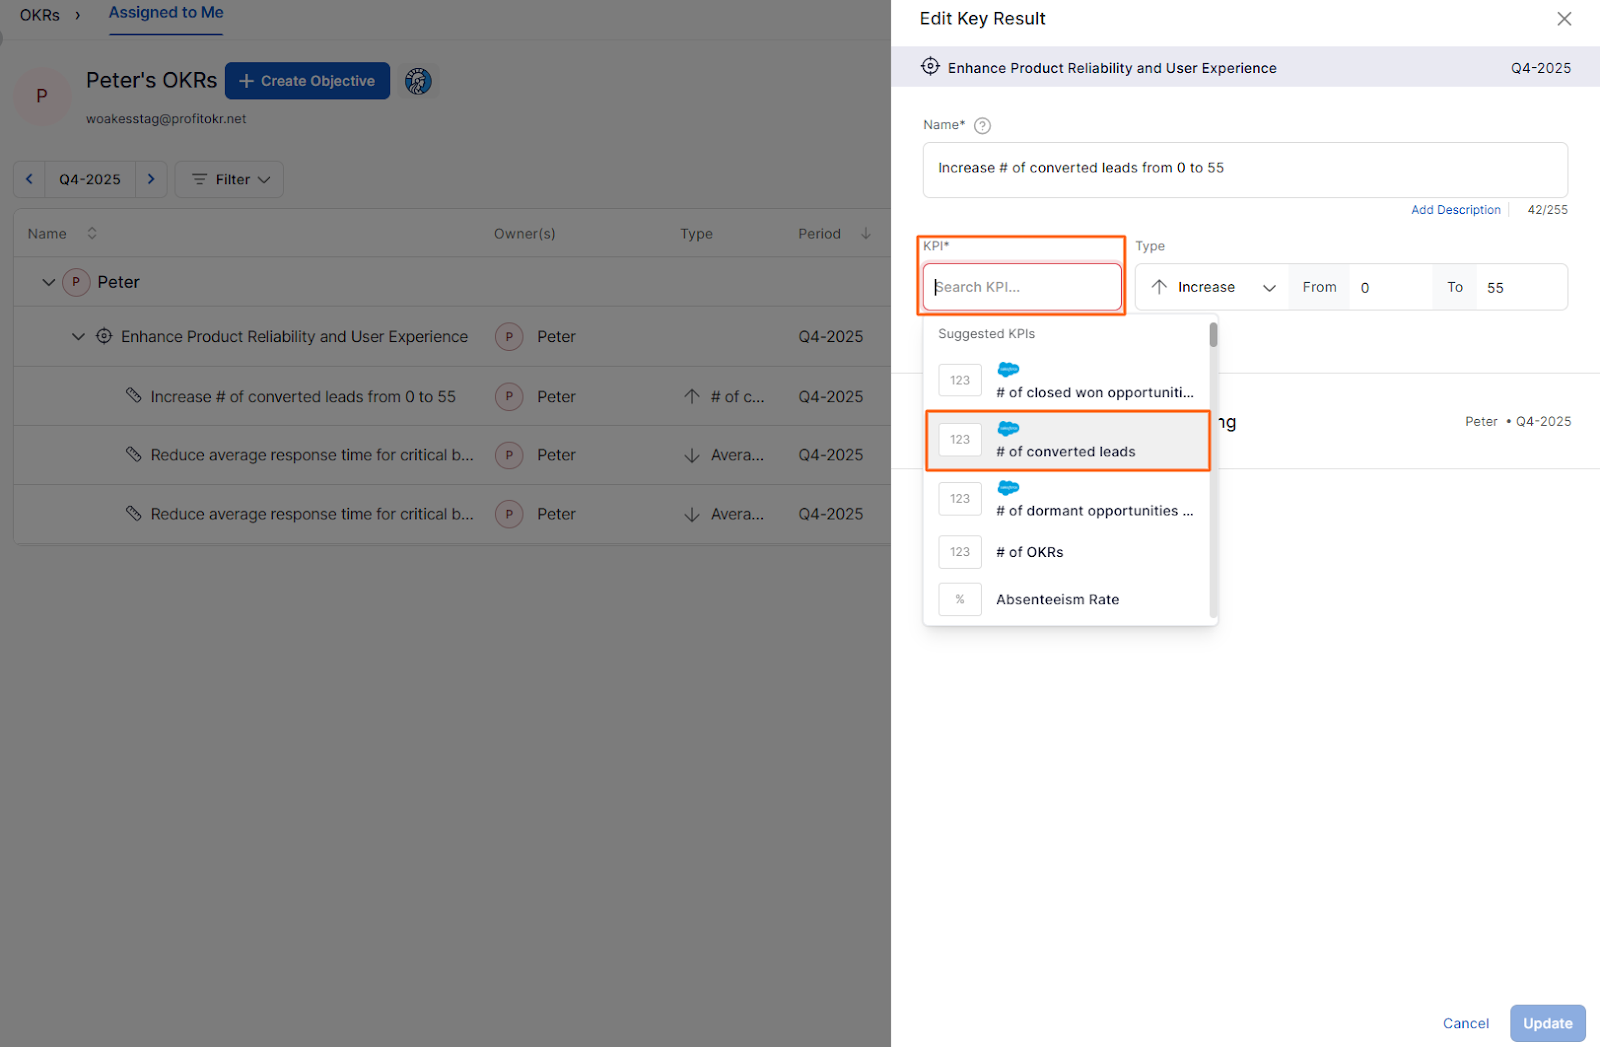
Task: Click Salesforce icon above # of dormant opportunities
Action: click(1008, 488)
